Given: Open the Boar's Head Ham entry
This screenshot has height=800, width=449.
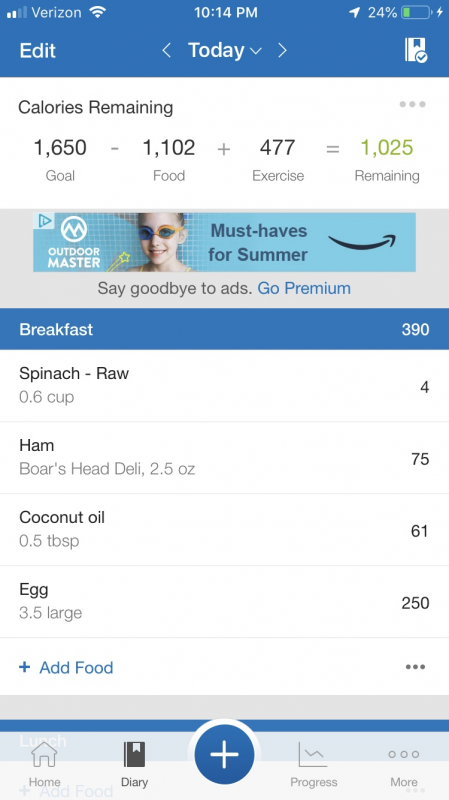Looking at the screenshot, I should coord(224,458).
